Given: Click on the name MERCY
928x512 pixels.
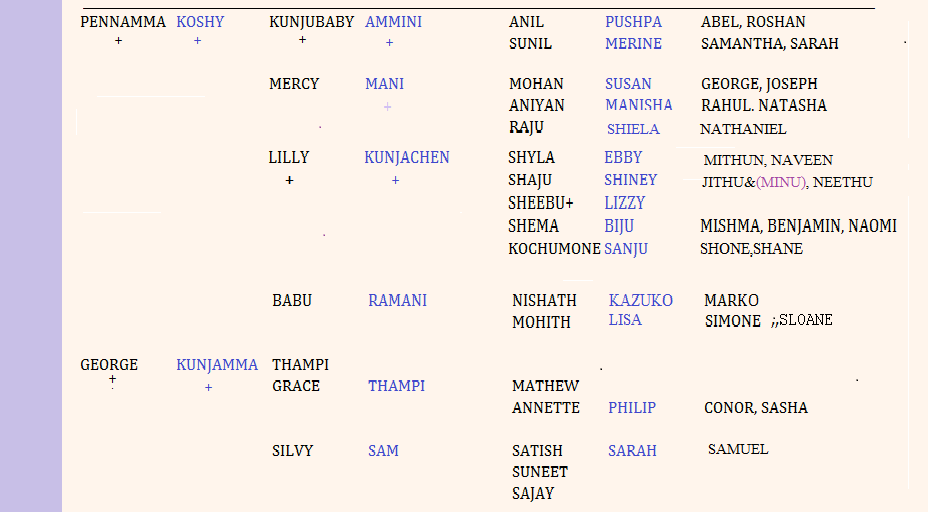Looking at the screenshot, I should [x=294, y=84].
